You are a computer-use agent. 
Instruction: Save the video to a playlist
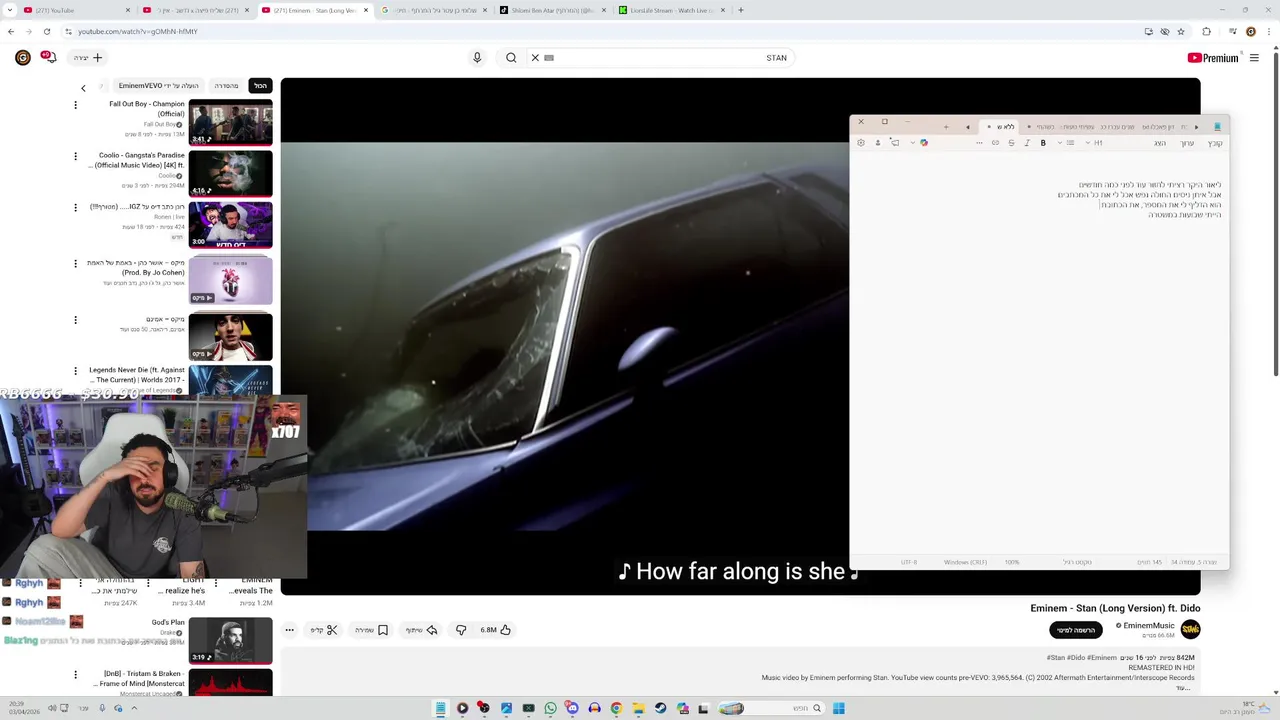372,630
